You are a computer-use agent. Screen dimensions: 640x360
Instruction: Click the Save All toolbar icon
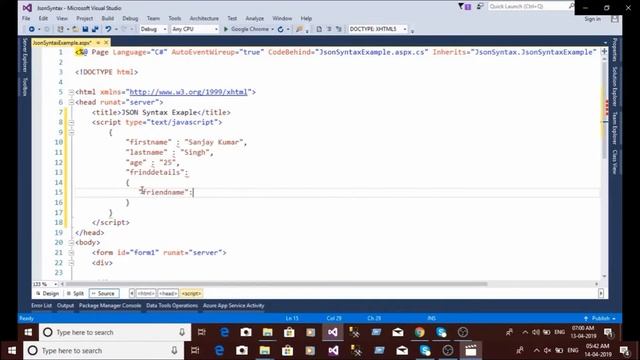point(95,29)
